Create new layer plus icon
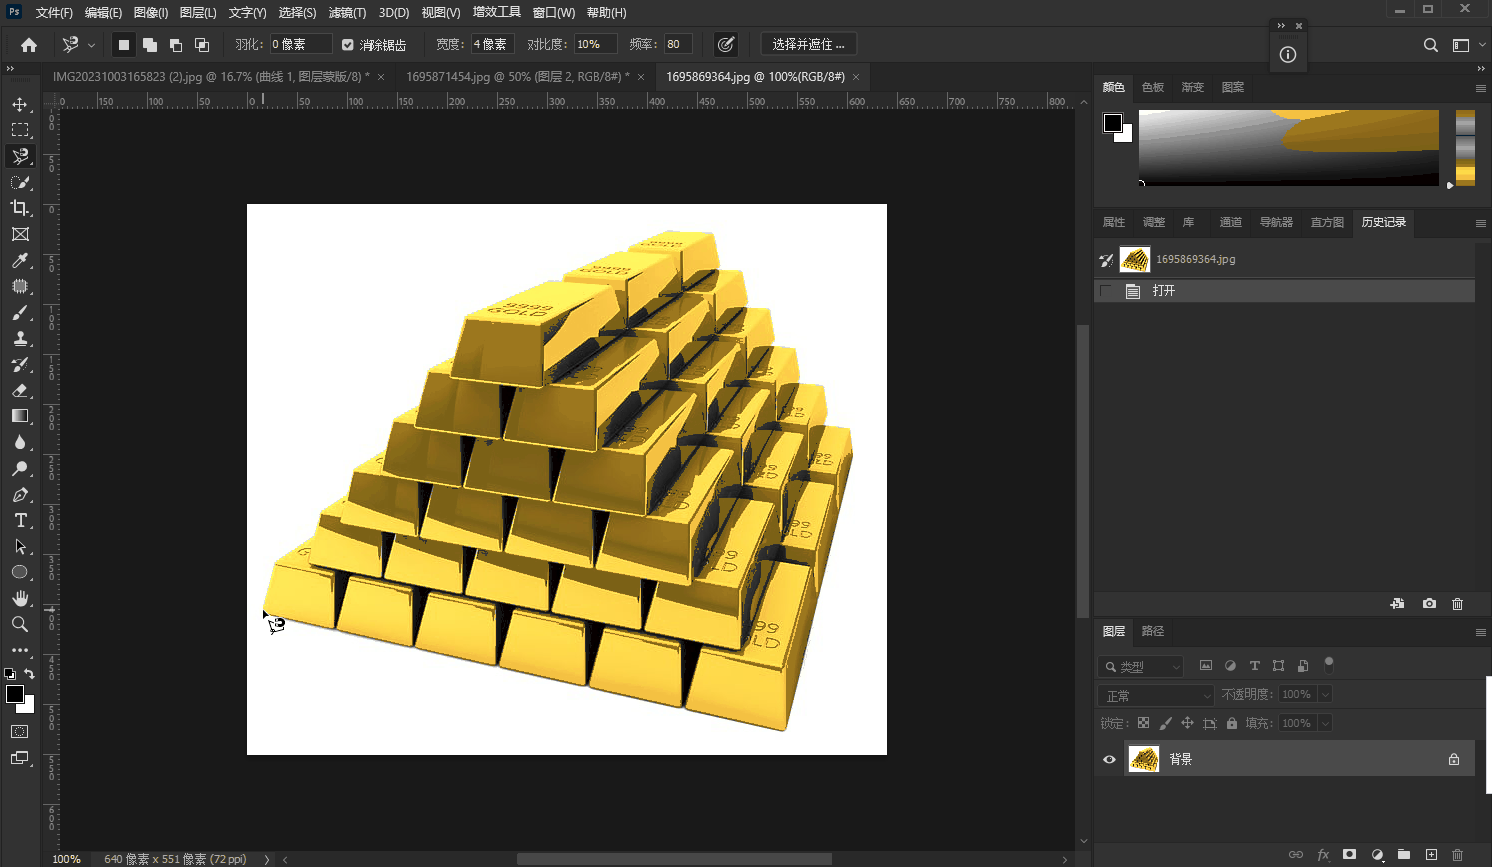The height and width of the screenshot is (867, 1492). 1431,854
